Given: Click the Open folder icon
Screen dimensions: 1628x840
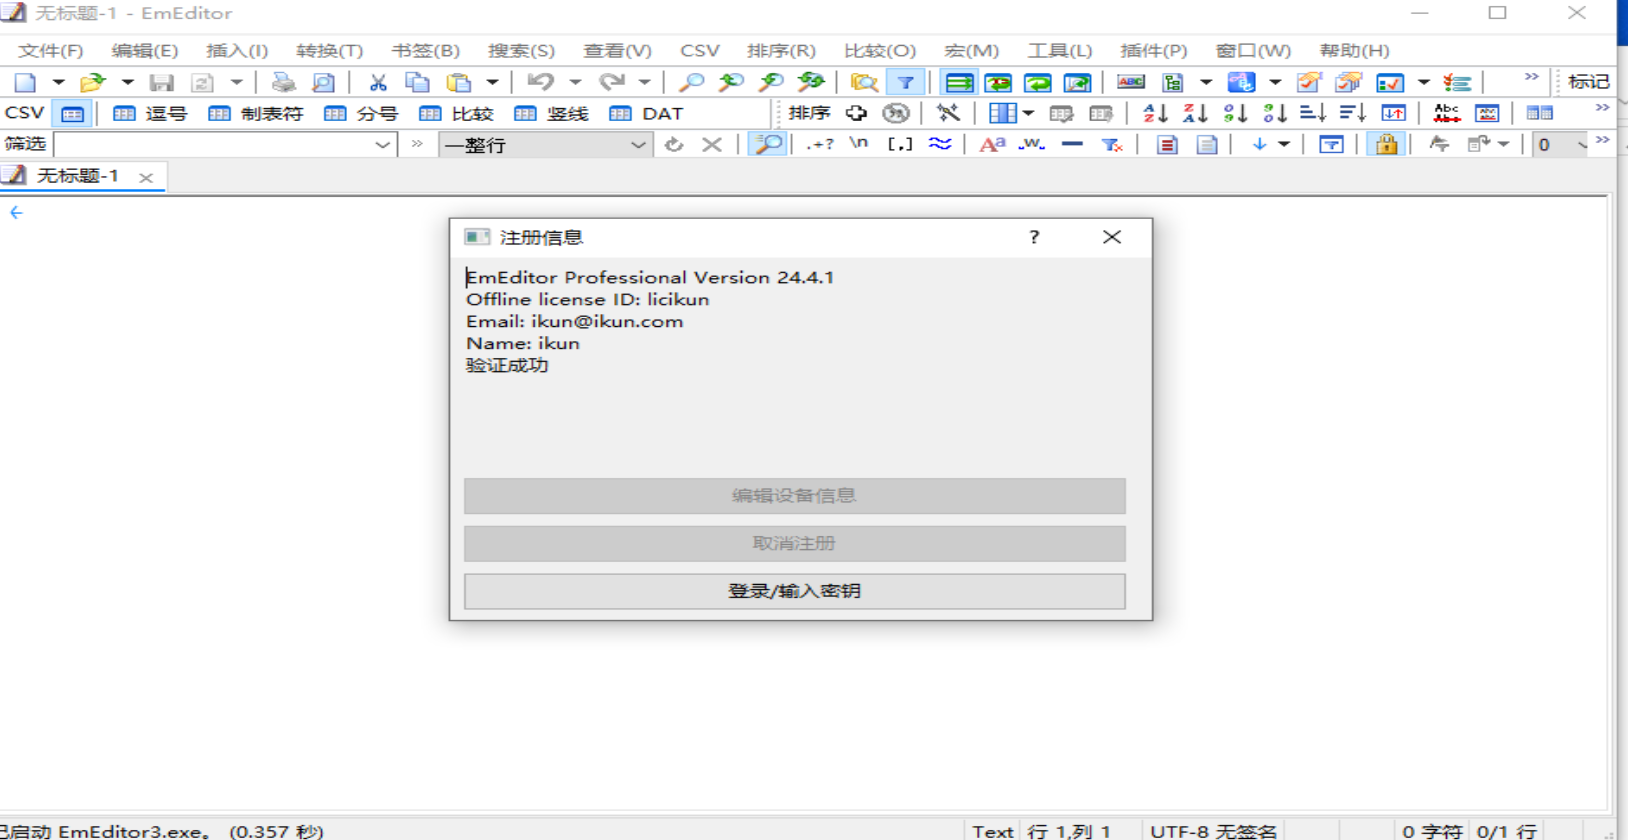Looking at the screenshot, I should (x=92, y=82).
